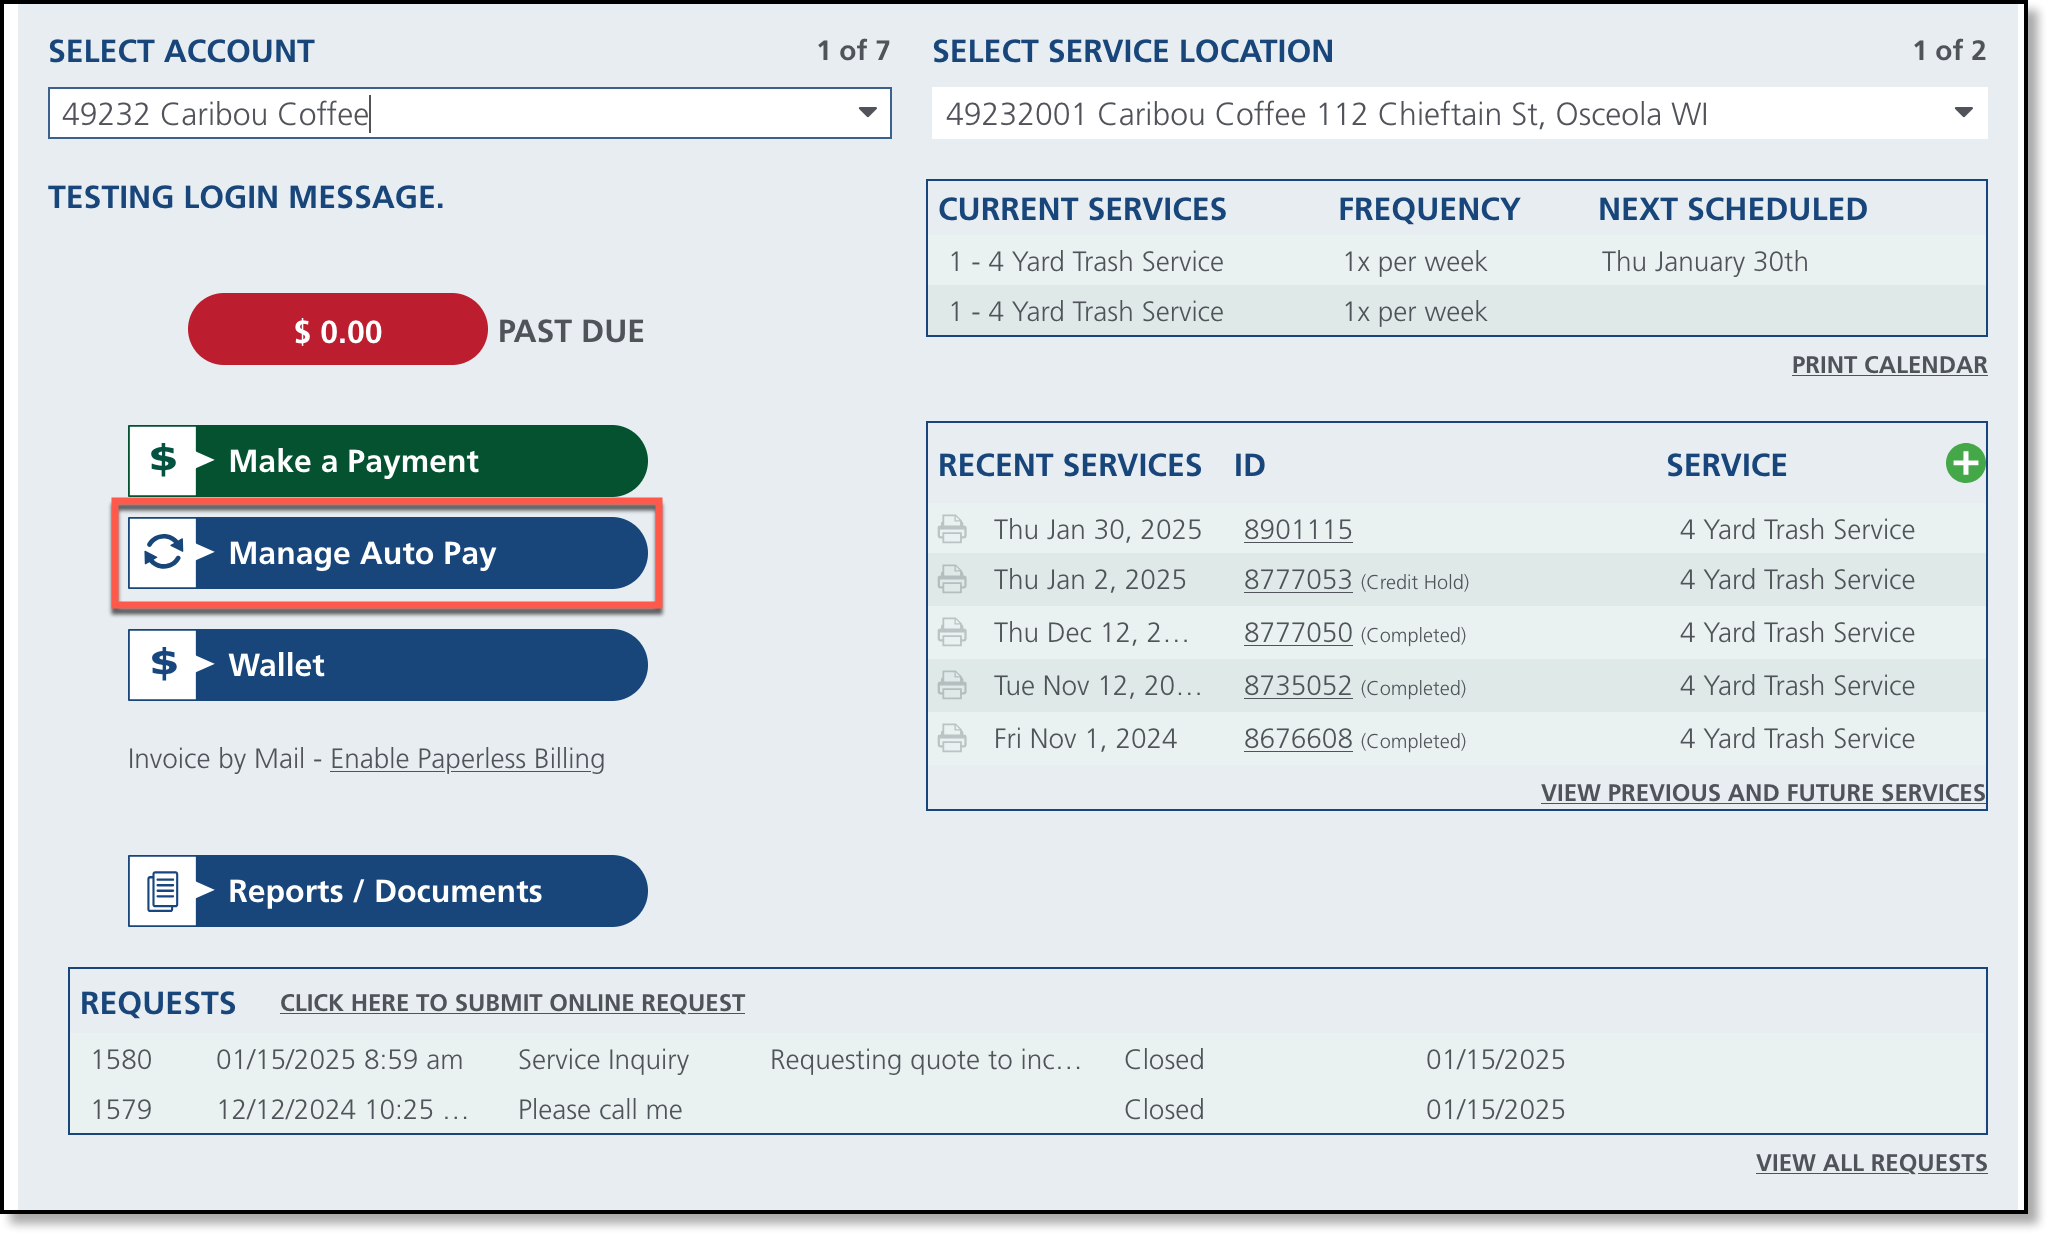Open service ID 8777053 Credit Hold link
2048x1234 pixels.
(x=1297, y=579)
